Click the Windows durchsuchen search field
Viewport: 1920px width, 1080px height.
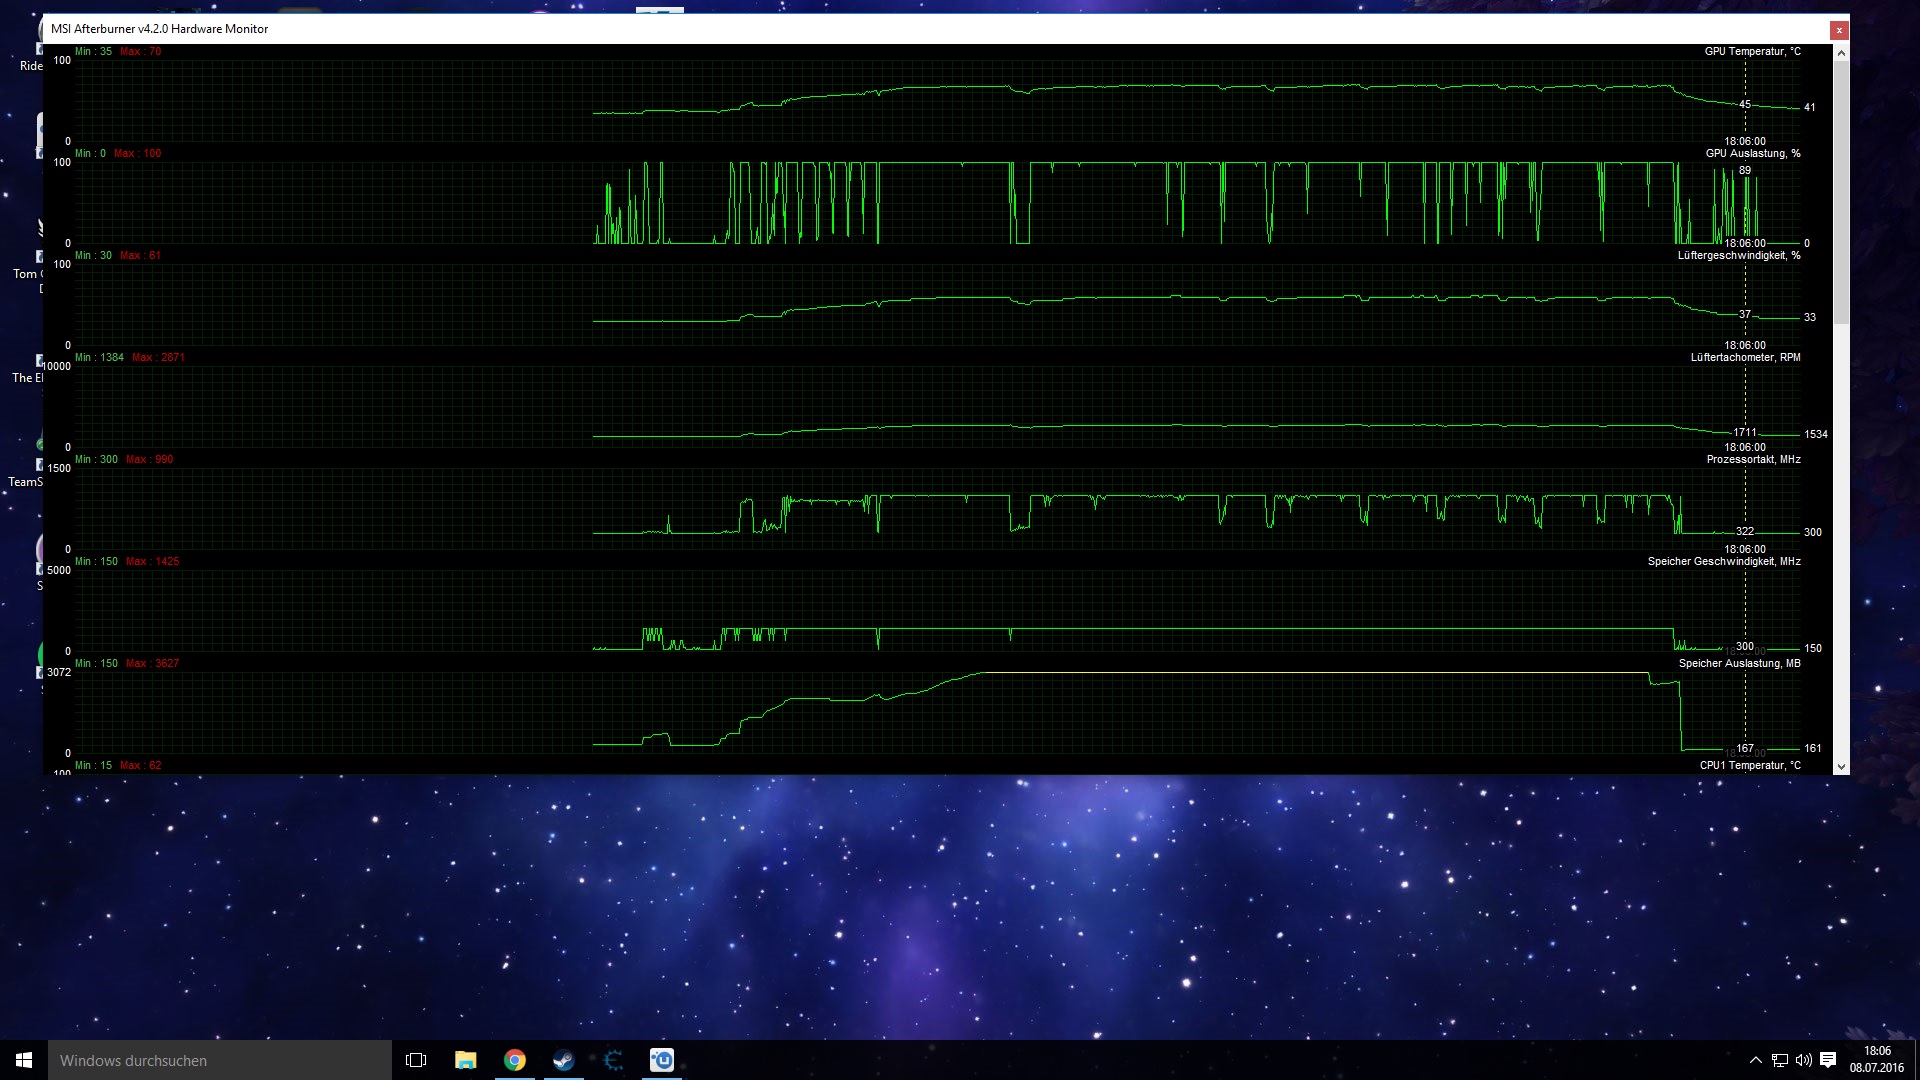[x=220, y=1060]
